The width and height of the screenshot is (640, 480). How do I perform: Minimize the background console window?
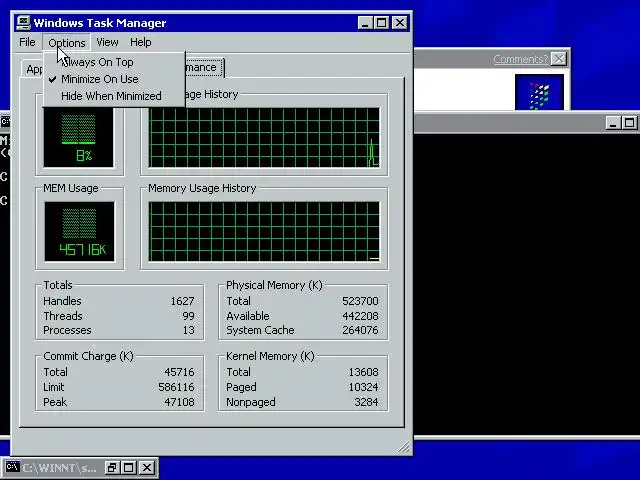pos(613,123)
